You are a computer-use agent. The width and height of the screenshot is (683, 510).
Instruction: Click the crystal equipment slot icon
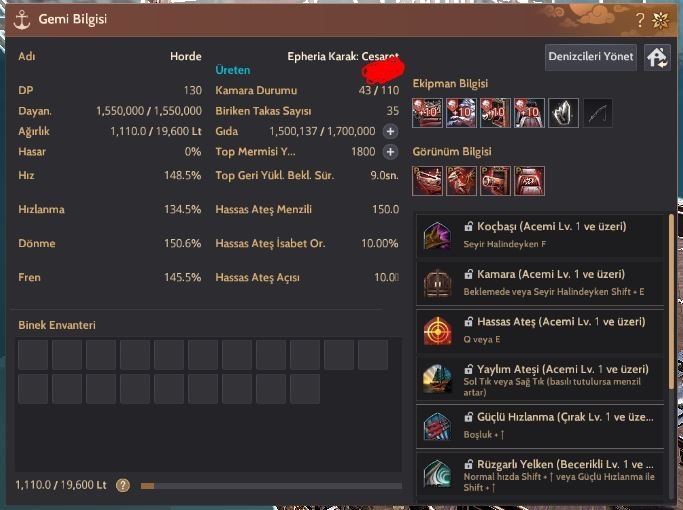(x=563, y=113)
